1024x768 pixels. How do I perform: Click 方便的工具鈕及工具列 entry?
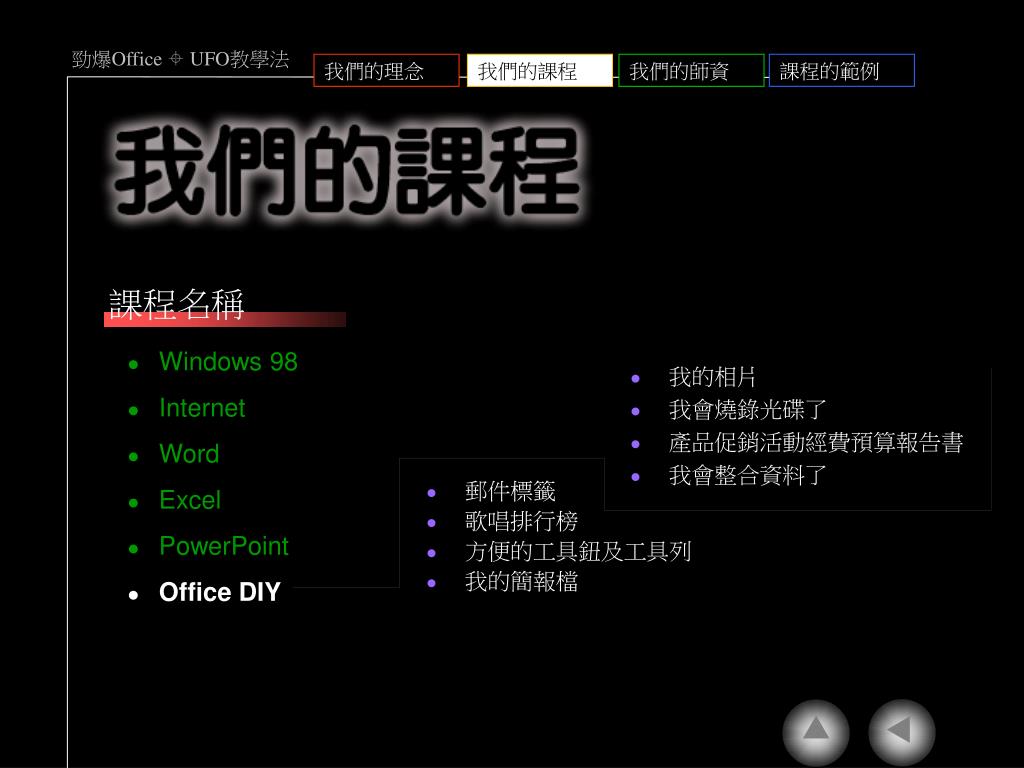(x=578, y=551)
